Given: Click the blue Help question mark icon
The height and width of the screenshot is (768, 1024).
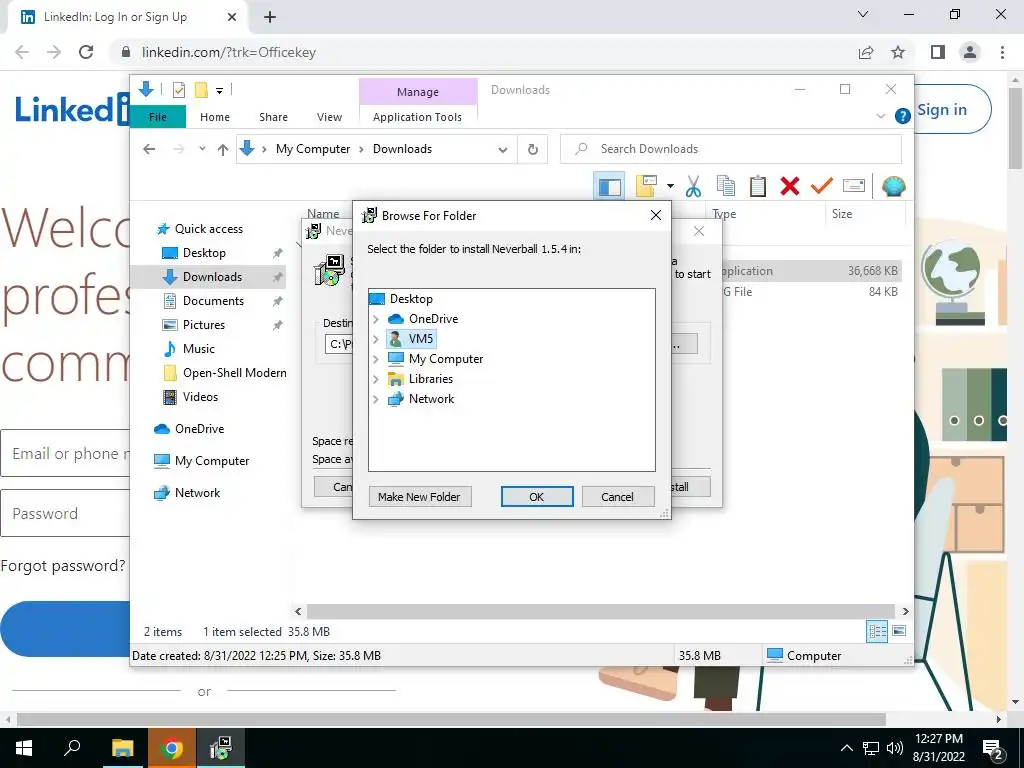Looking at the screenshot, I should click(x=903, y=116).
